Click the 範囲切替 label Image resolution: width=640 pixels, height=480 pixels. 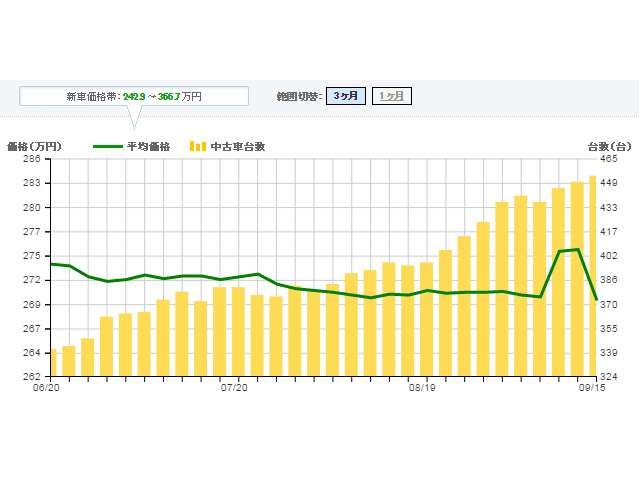(297, 96)
